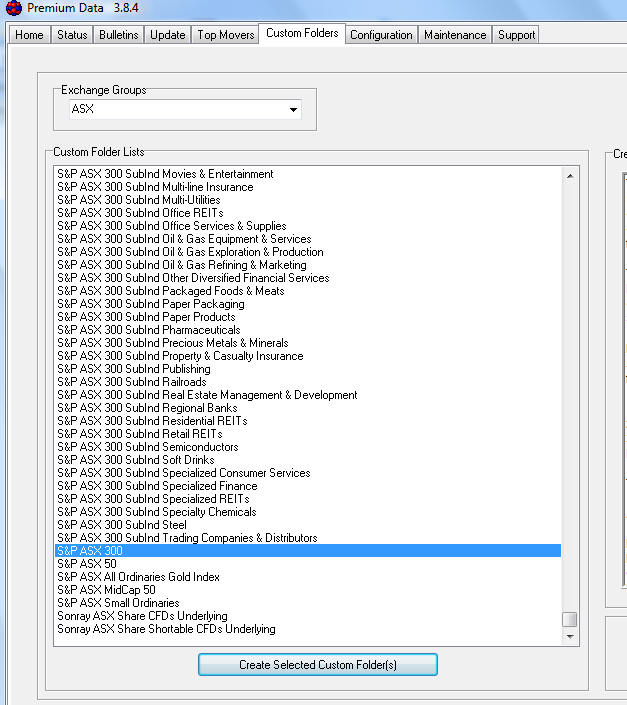Select S&P ASX All Ordinaries Gold Index

pyautogui.click(x=308, y=577)
